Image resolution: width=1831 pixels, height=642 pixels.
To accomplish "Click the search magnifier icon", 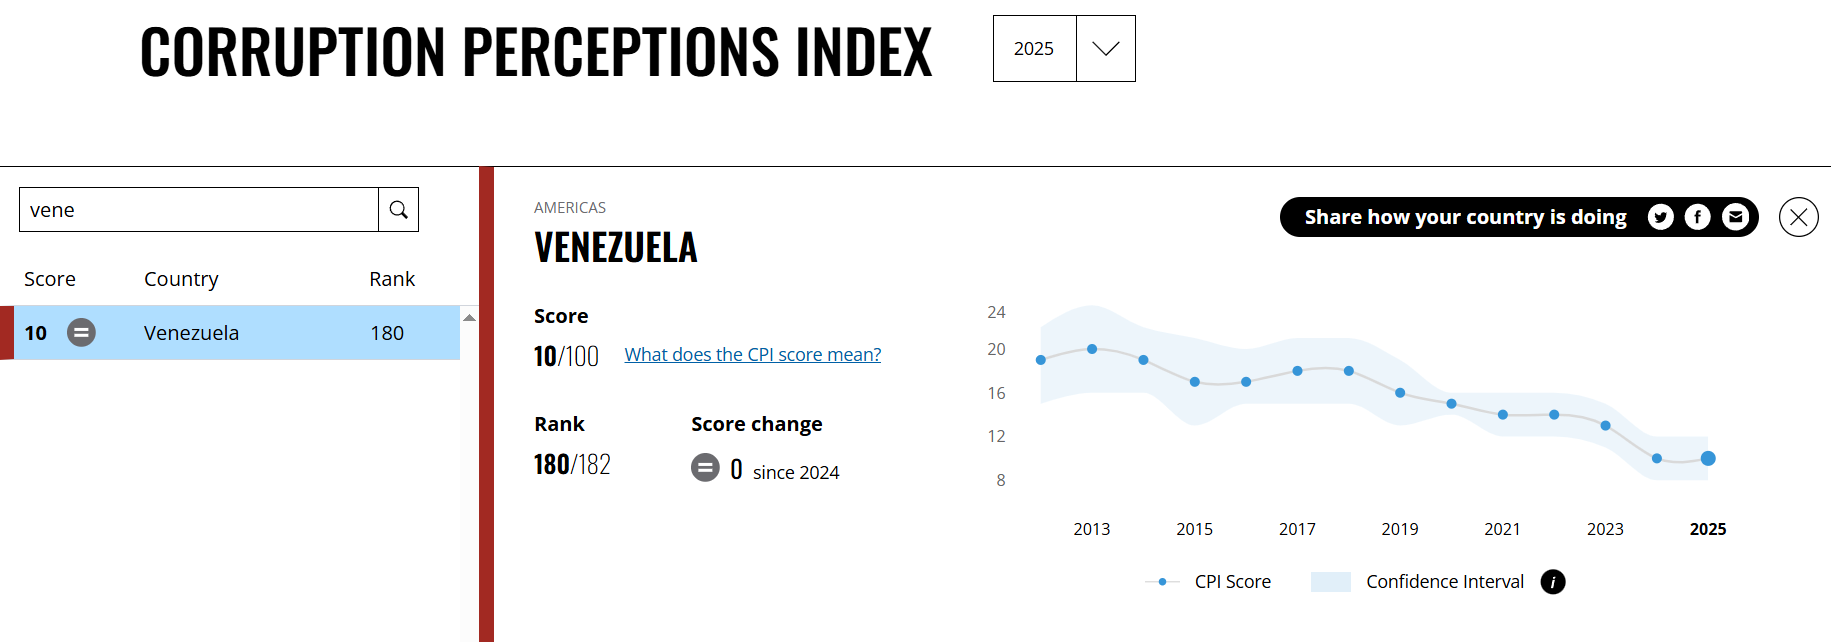I will pyautogui.click(x=398, y=210).
